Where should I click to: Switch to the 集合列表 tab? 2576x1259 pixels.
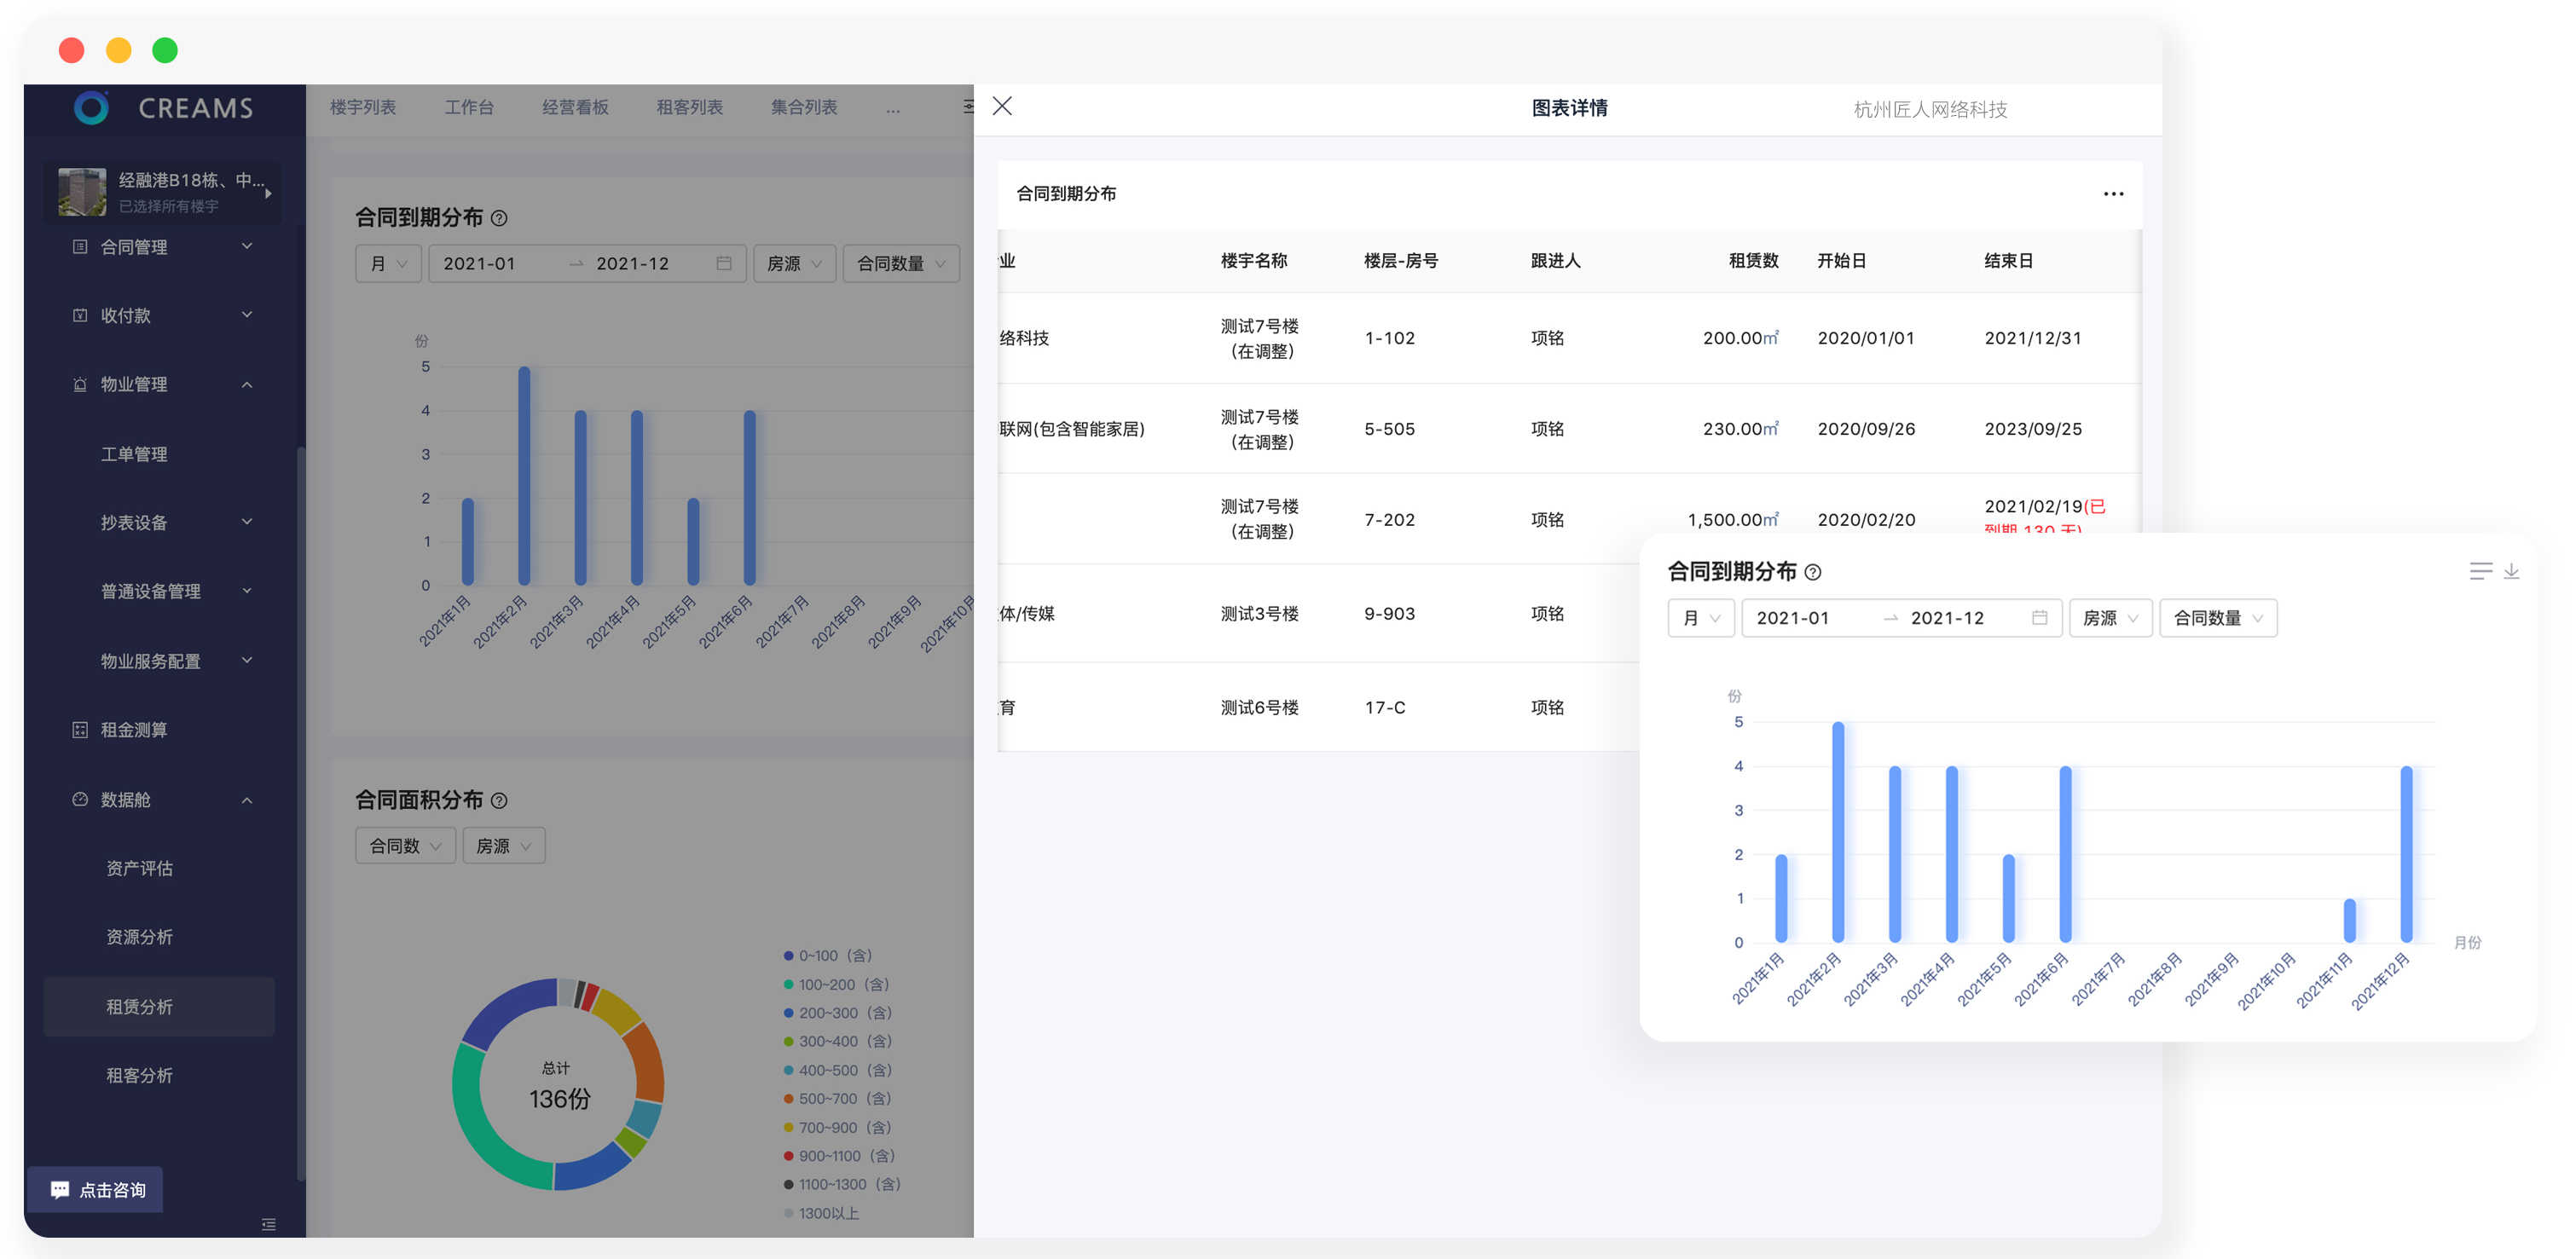(x=803, y=107)
